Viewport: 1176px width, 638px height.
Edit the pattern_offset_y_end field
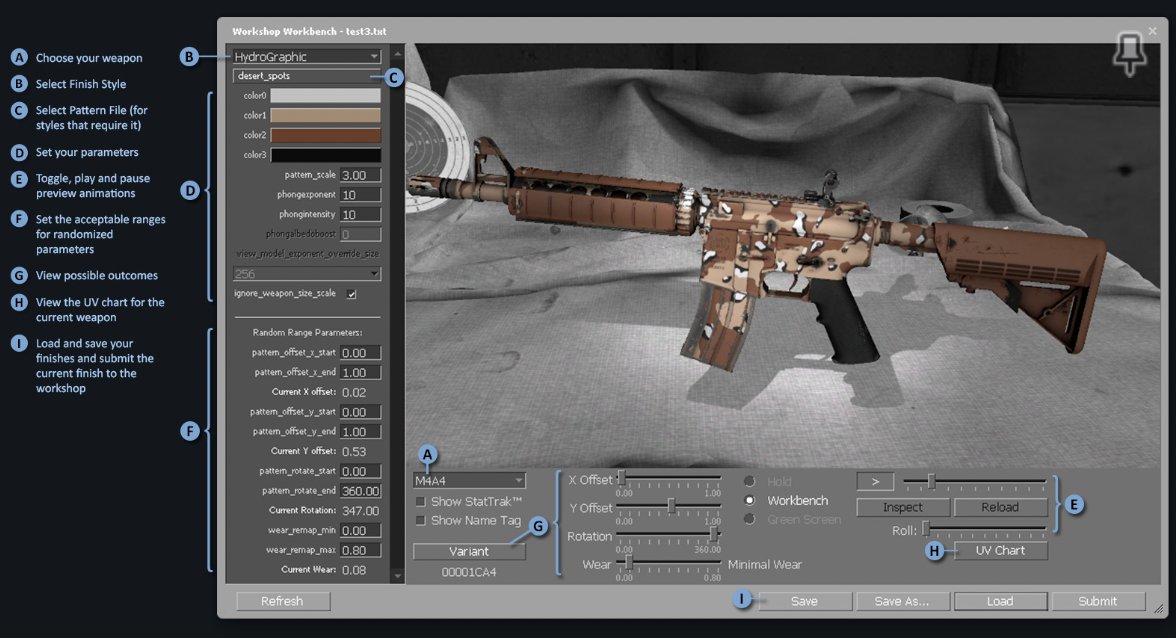pos(360,431)
